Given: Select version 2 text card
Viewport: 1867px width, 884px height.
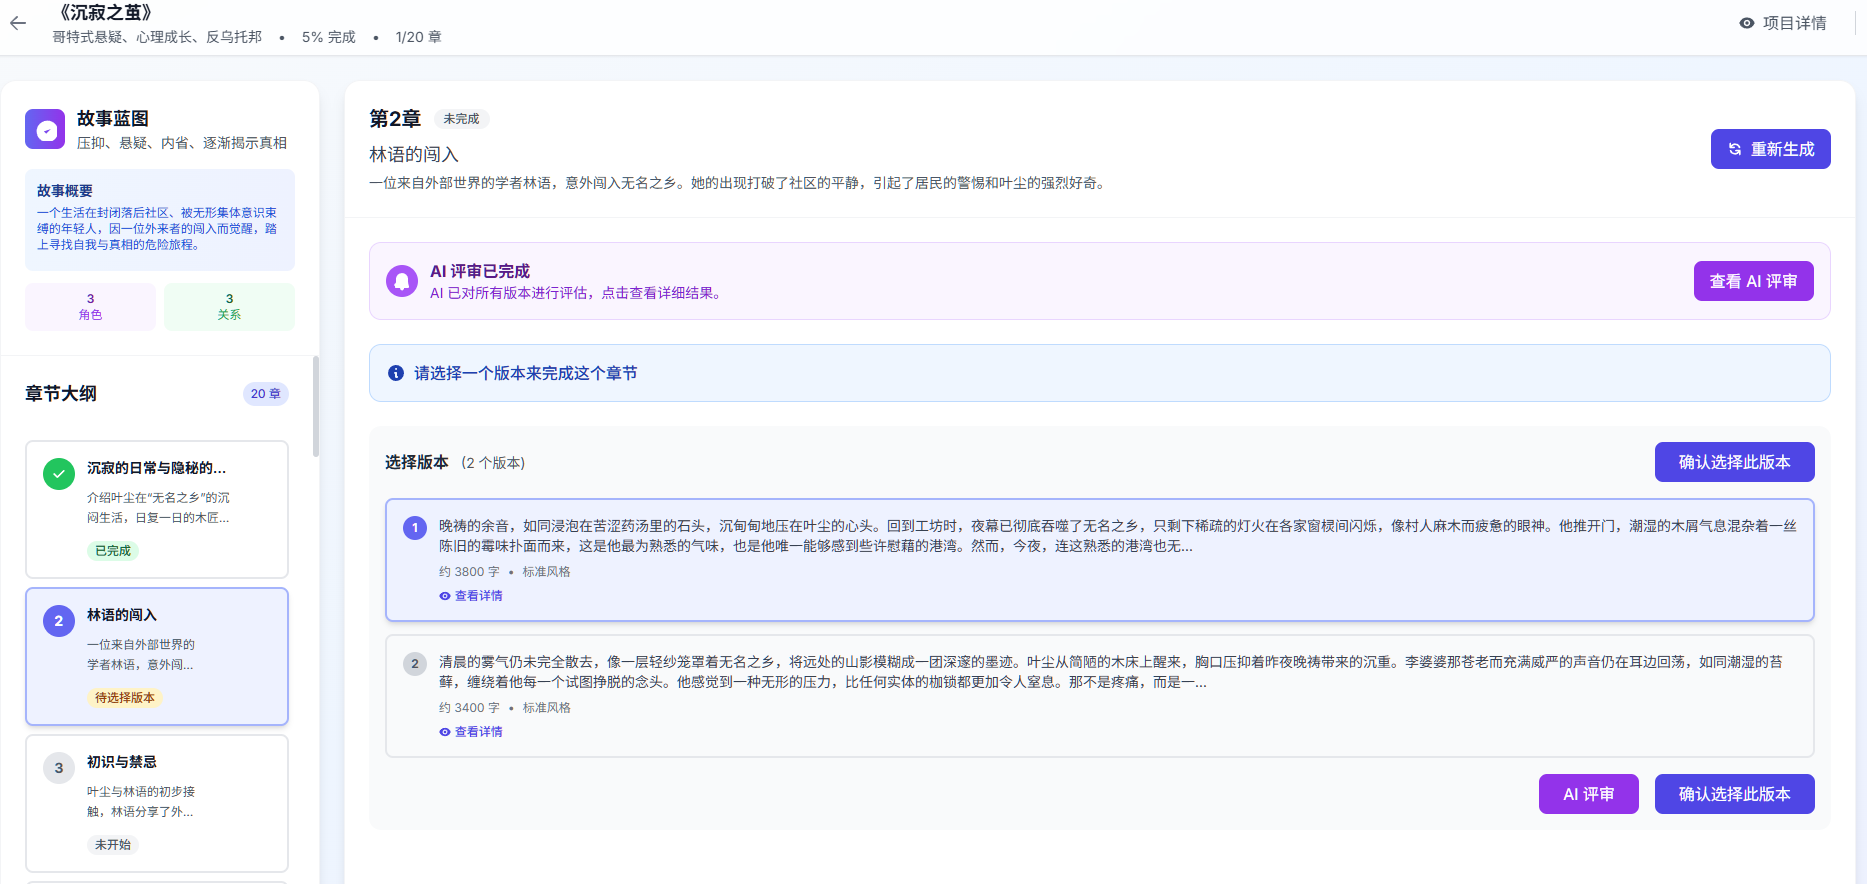Looking at the screenshot, I should [x=1099, y=696].
